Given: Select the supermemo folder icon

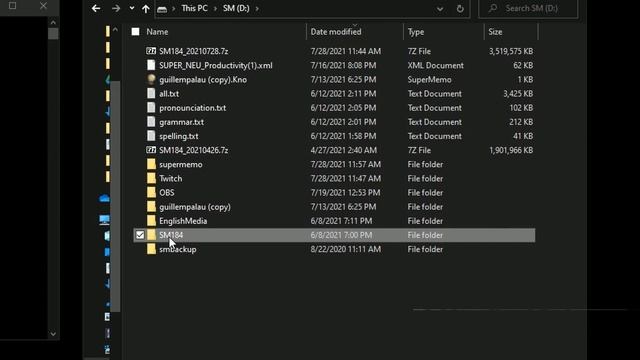Looking at the screenshot, I should (x=151, y=164).
